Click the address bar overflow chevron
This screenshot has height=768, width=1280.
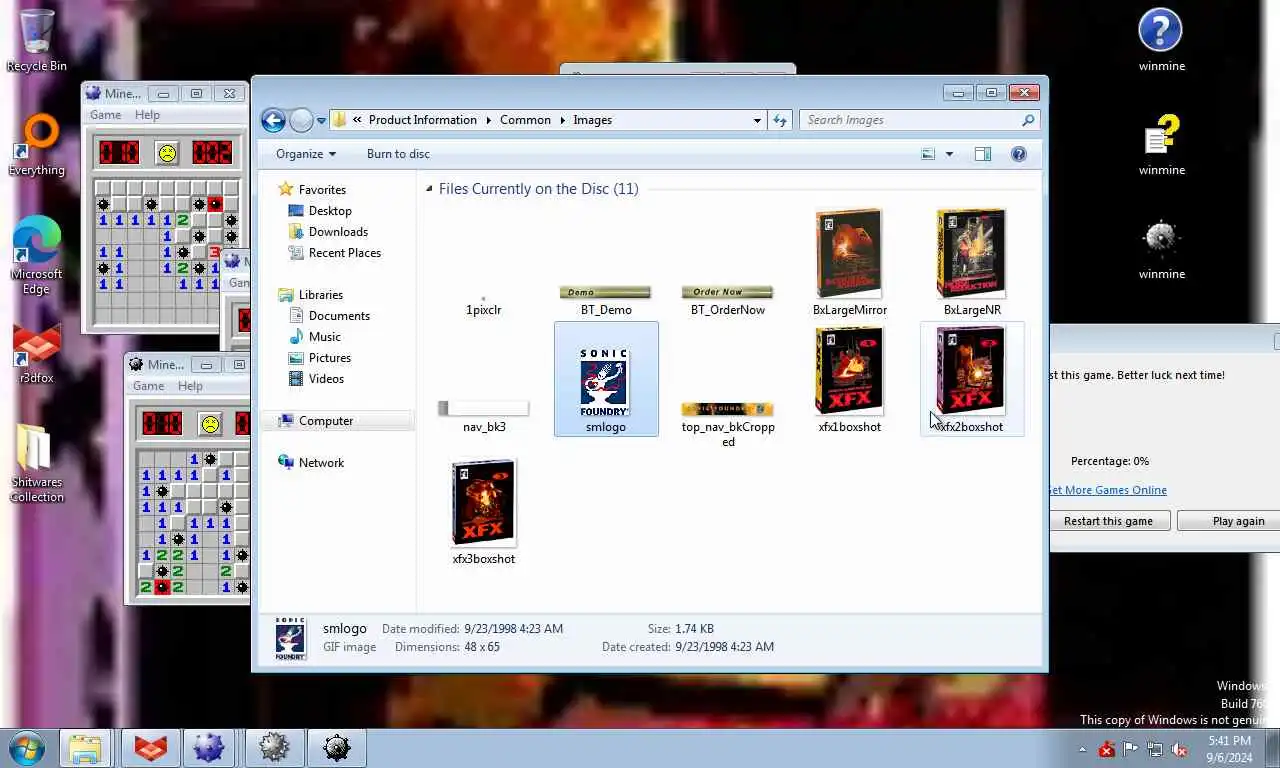[357, 120]
